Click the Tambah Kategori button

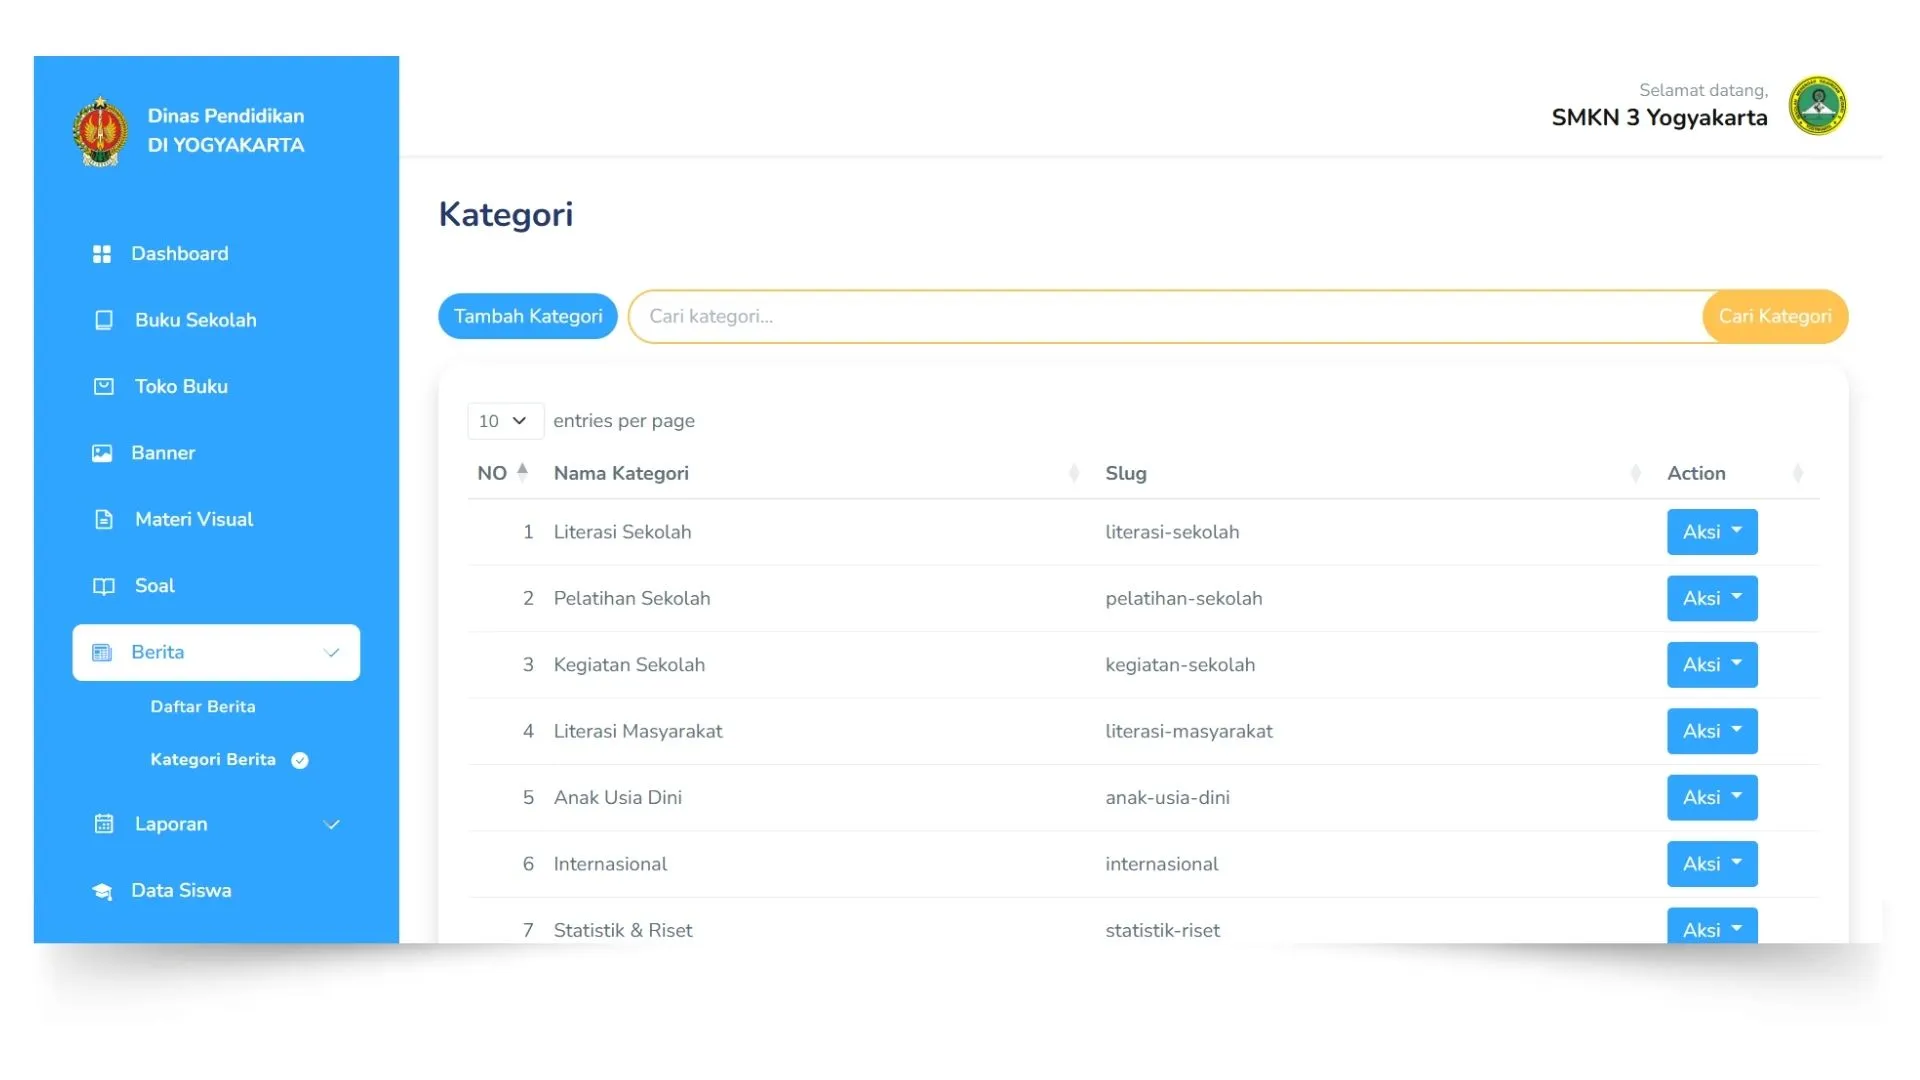click(x=527, y=316)
